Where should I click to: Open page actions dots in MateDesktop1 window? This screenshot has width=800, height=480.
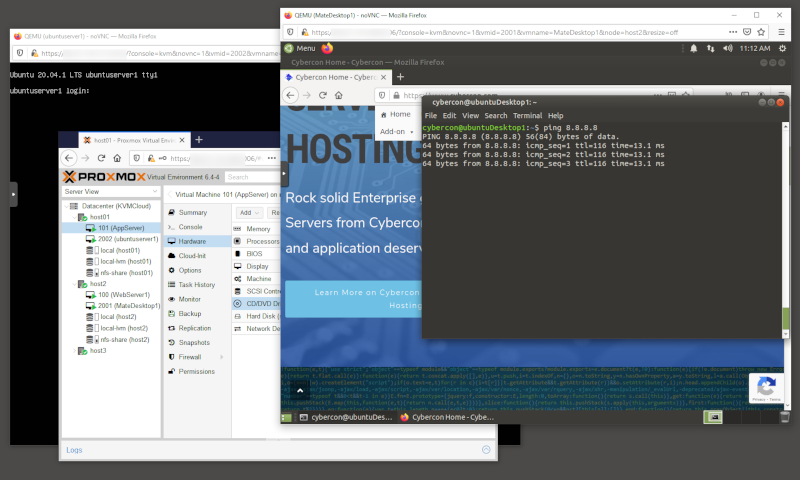pos(733,32)
